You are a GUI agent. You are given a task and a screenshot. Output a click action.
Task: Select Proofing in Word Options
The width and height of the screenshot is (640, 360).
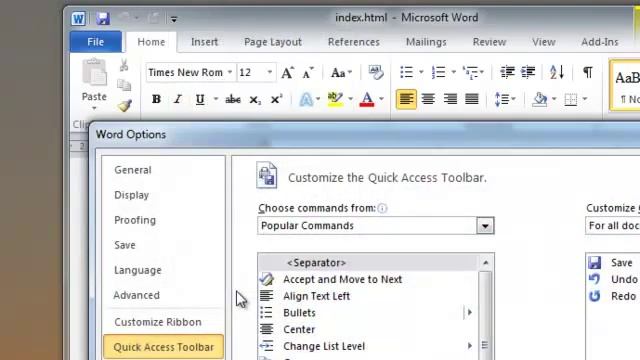pos(135,220)
